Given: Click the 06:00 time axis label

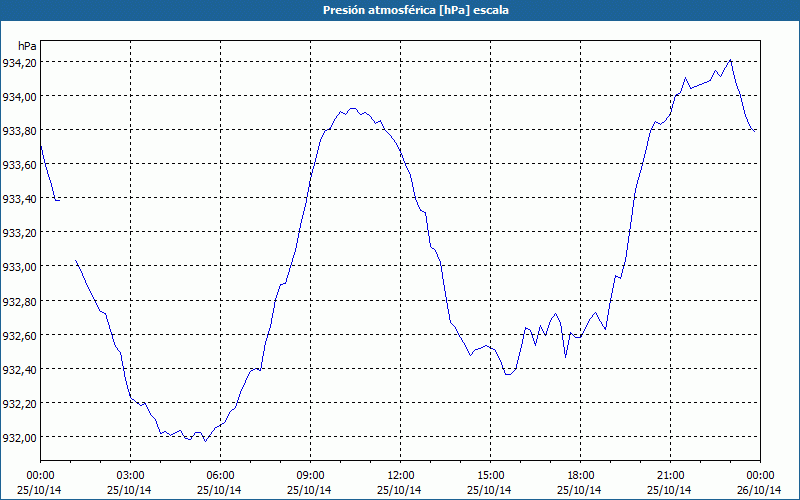Looking at the screenshot, I should pos(220,476).
